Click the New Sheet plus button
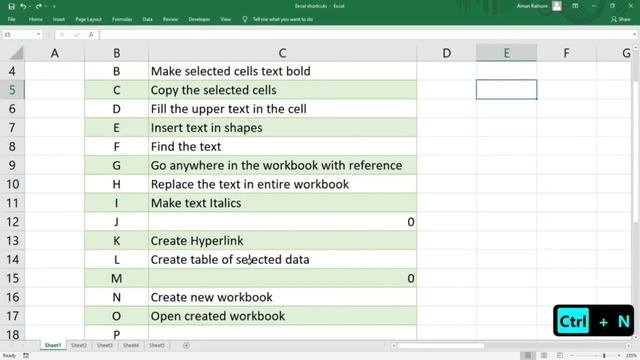 (x=186, y=346)
